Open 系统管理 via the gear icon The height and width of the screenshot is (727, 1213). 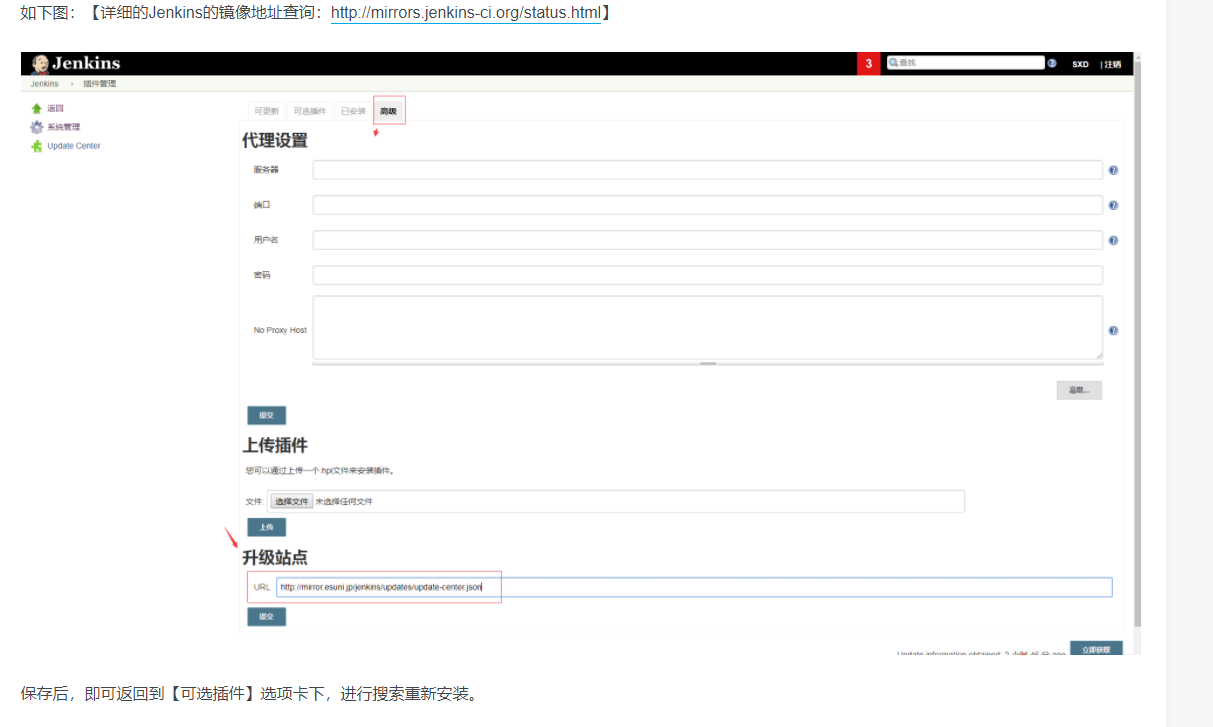[35, 126]
